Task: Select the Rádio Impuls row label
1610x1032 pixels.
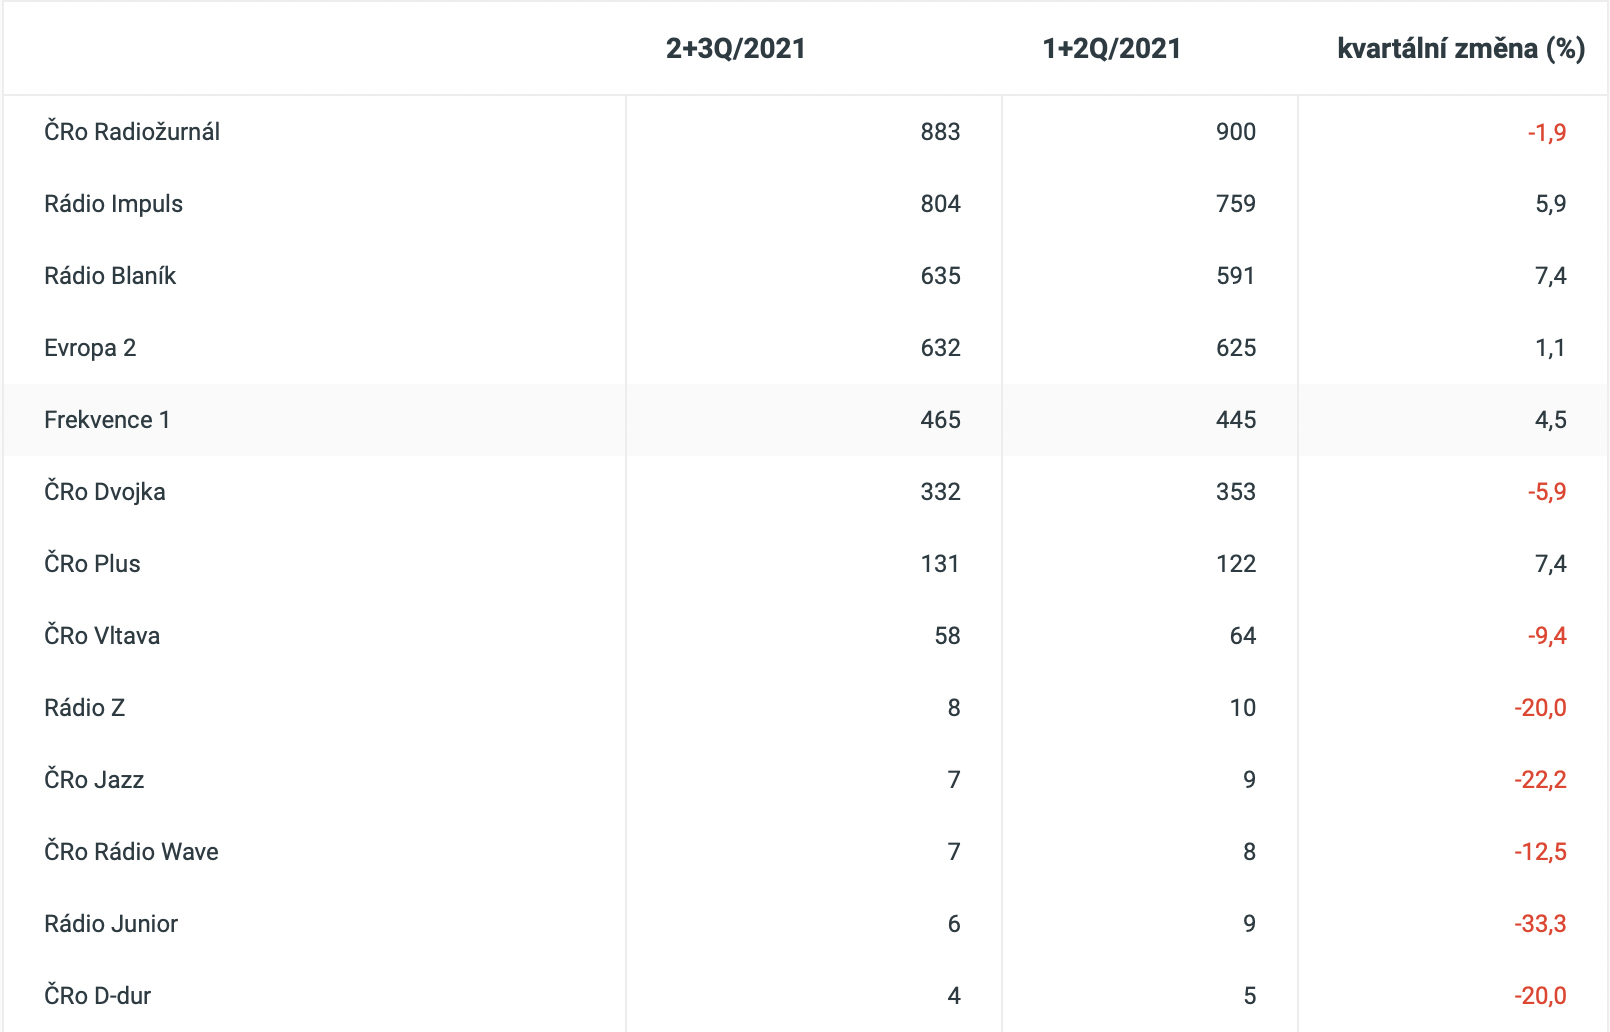Action: [x=113, y=204]
